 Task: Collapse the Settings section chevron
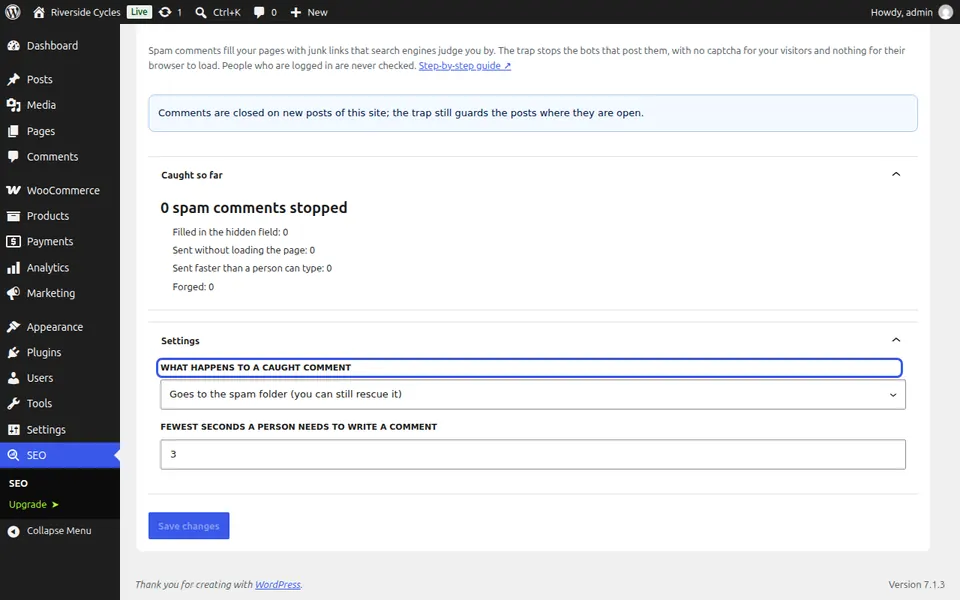(896, 340)
